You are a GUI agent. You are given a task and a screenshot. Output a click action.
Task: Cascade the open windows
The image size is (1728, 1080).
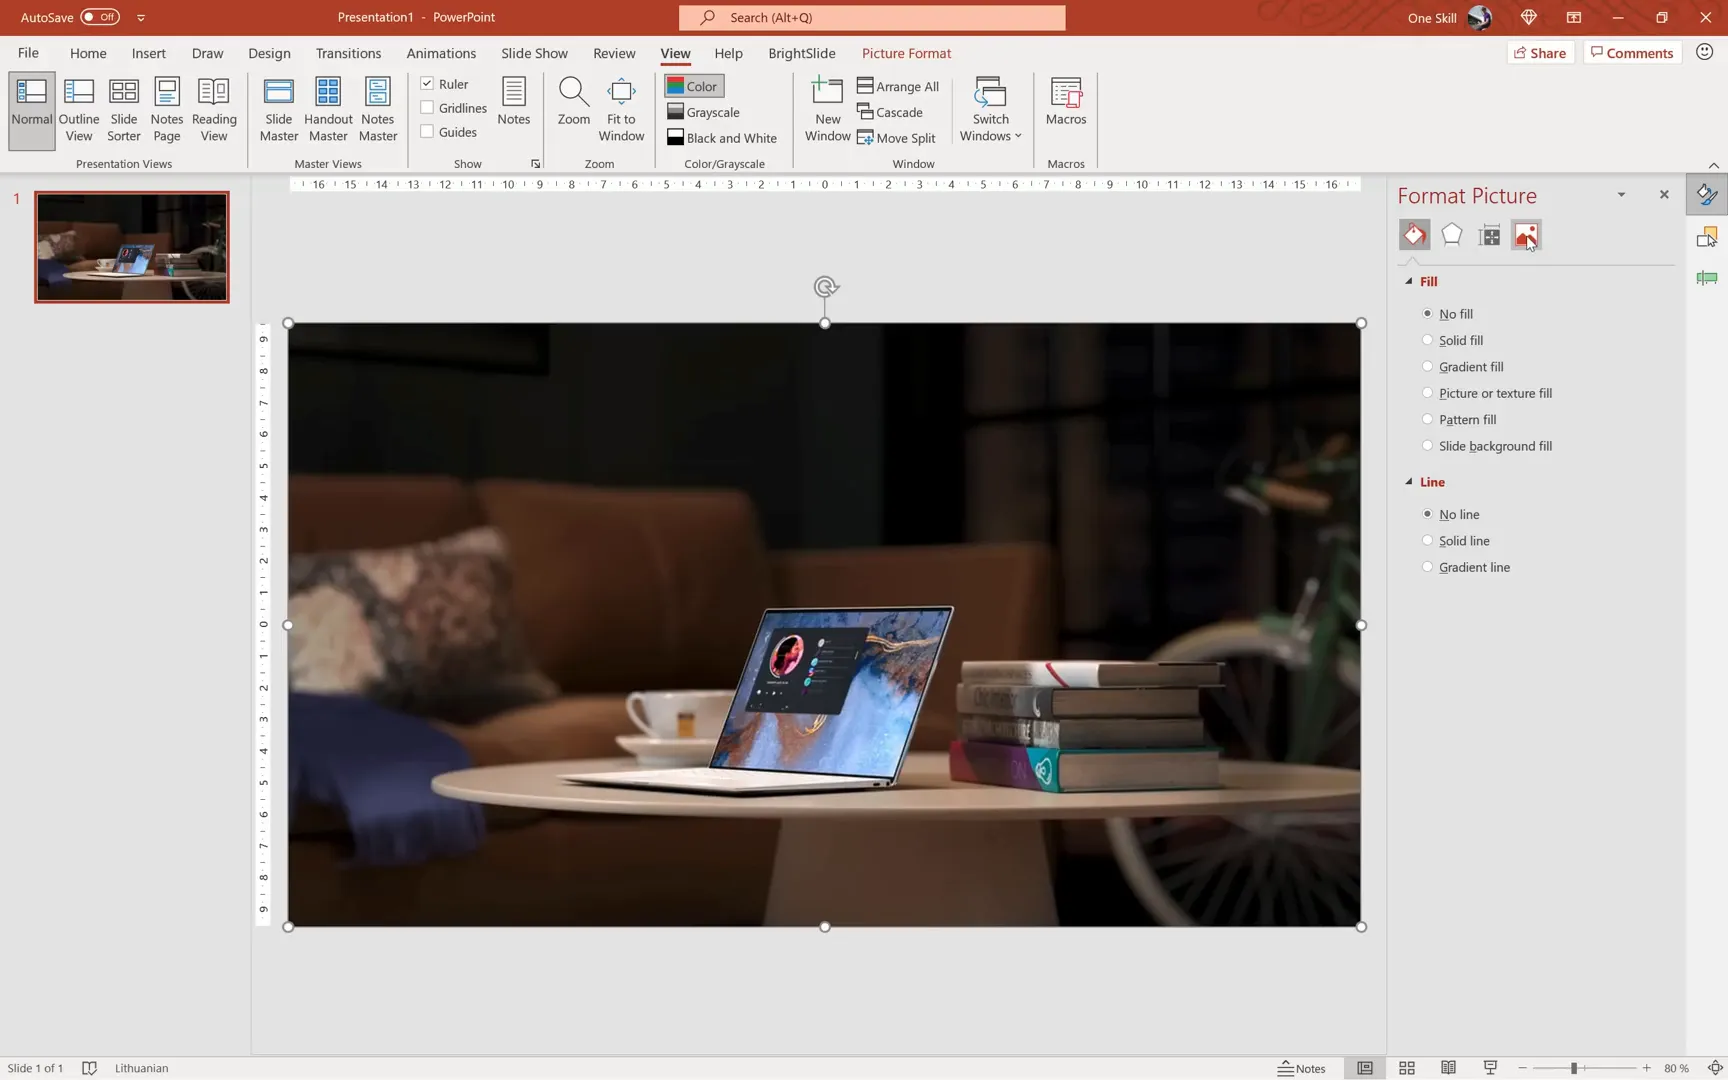point(890,112)
